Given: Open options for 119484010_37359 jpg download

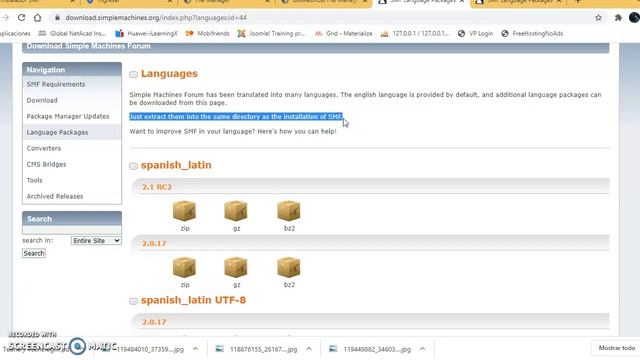Looking at the screenshot, I should (x=196, y=349).
